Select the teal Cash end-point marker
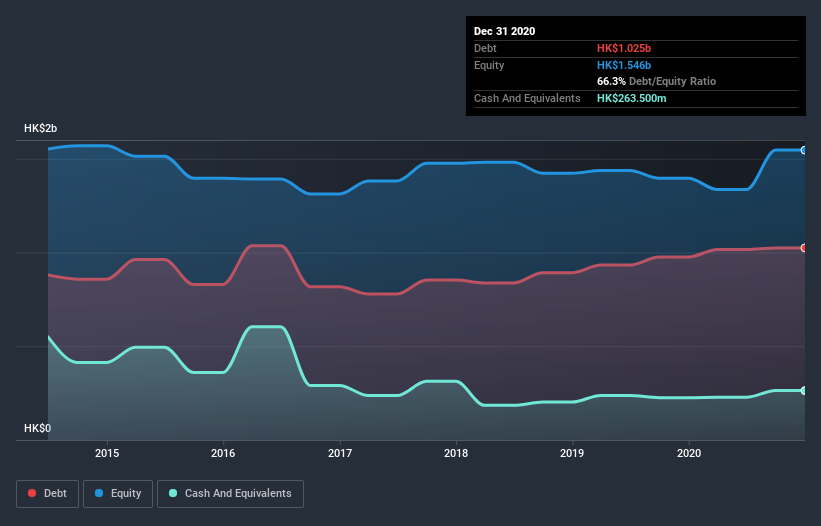 (804, 390)
